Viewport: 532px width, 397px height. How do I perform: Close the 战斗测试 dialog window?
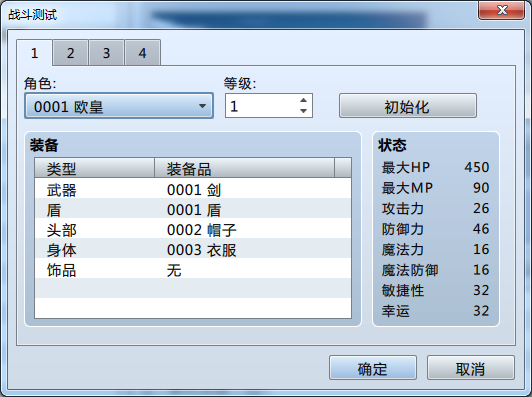(x=502, y=10)
